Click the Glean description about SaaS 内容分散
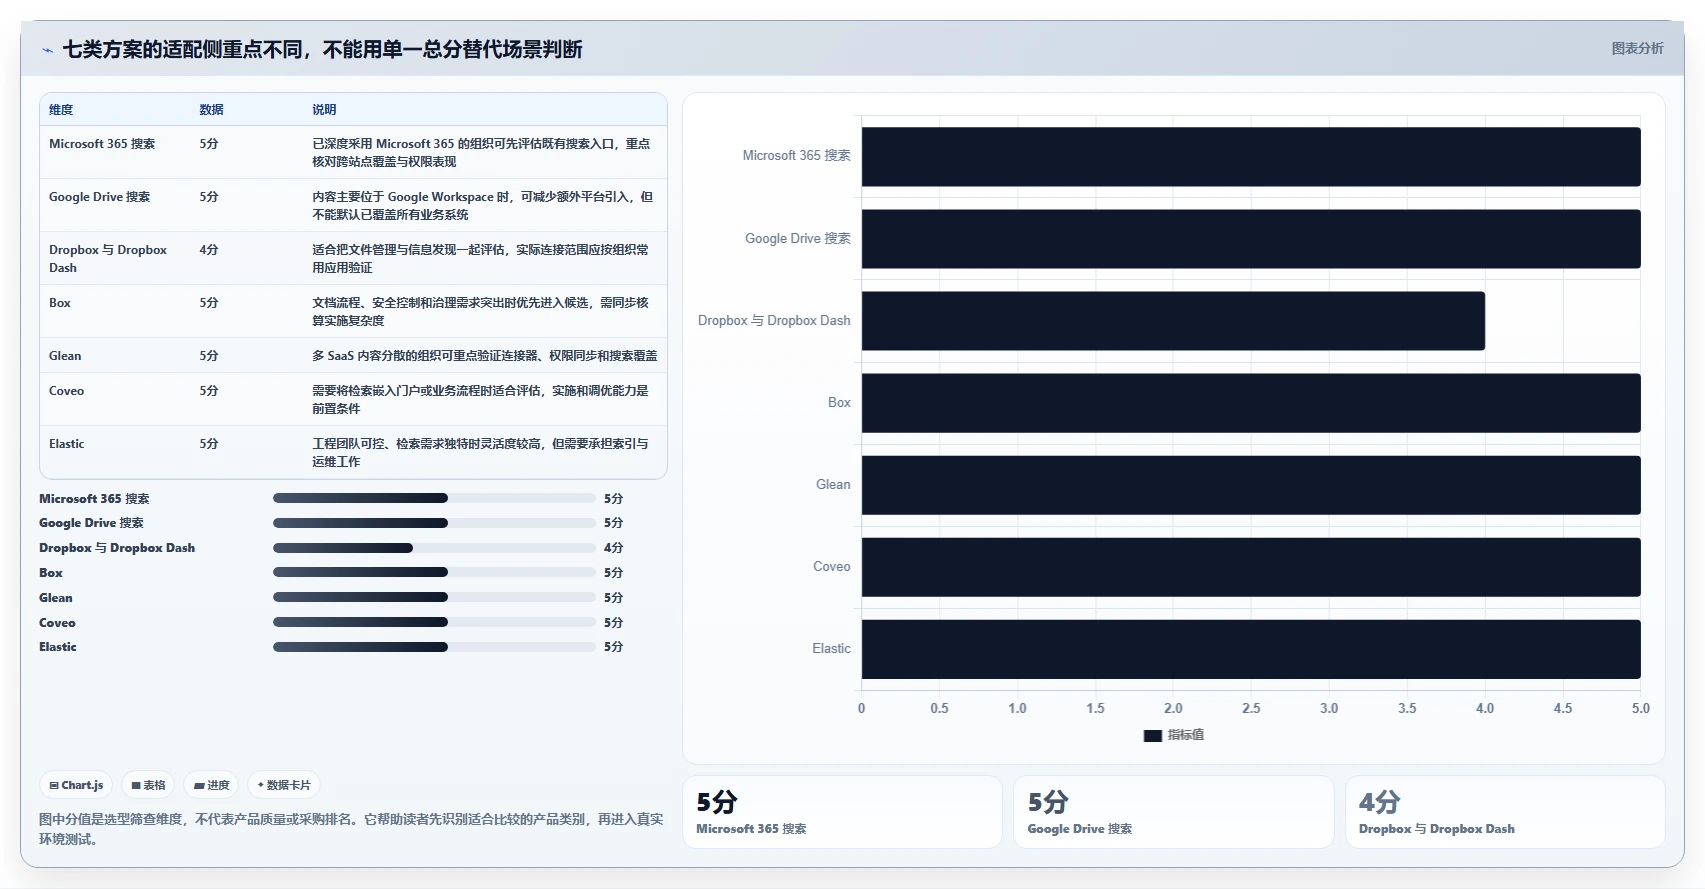Image resolution: width=1705 pixels, height=889 pixels. (485, 356)
